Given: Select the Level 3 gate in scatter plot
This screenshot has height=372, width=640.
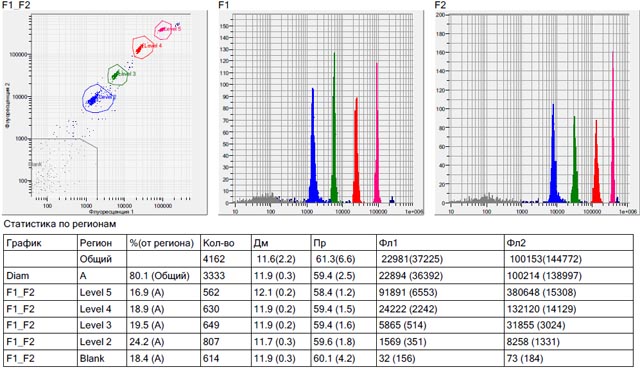Looking at the screenshot, I should (117, 75).
